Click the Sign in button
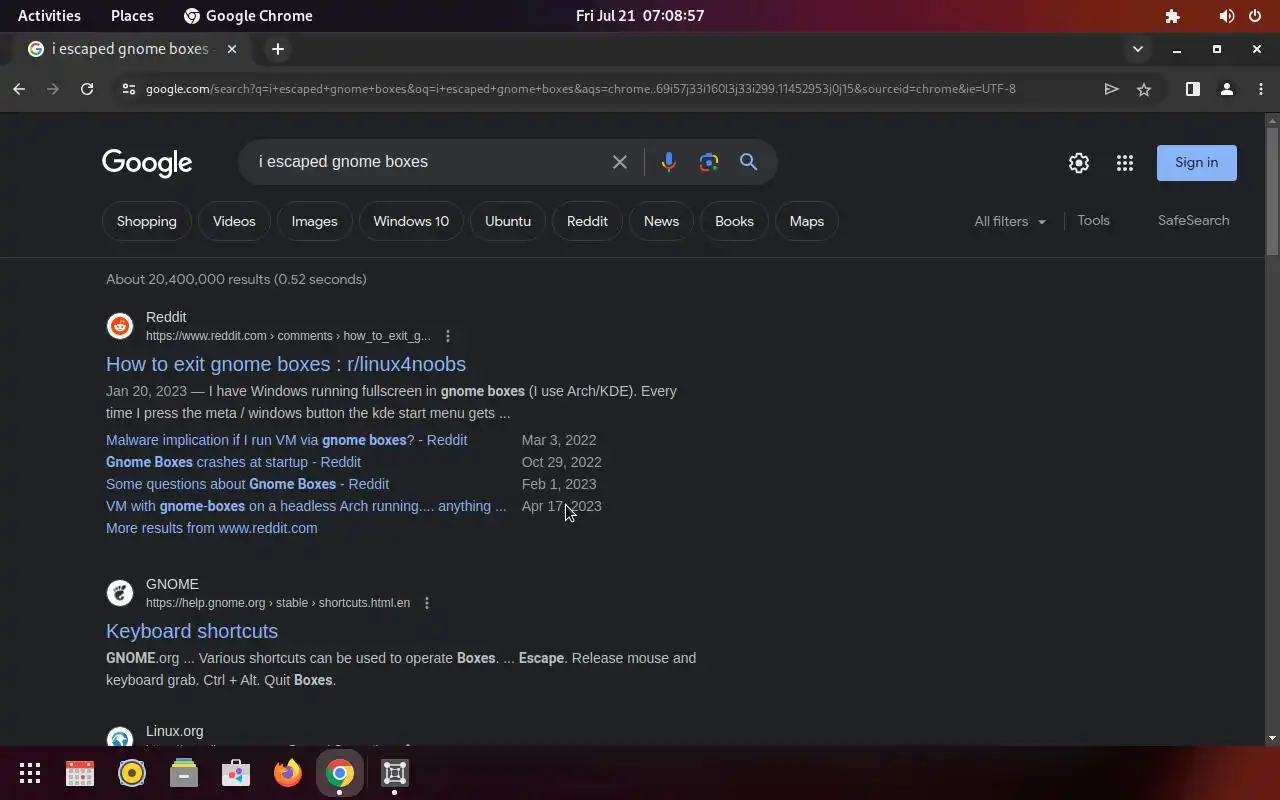This screenshot has height=800, width=1280. pyautogui.click(x=1196, y=163)
